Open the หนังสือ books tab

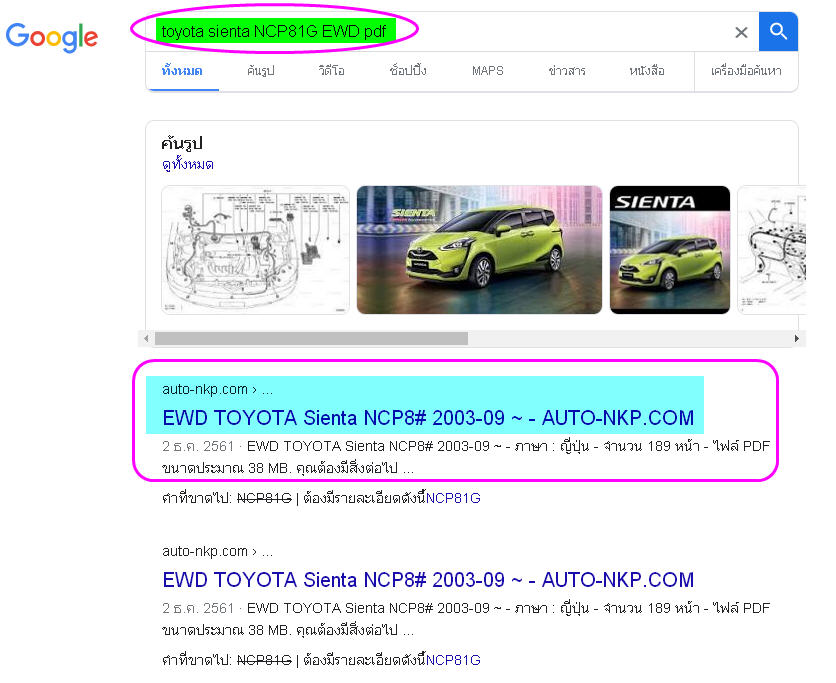click(x=647, y=71)
